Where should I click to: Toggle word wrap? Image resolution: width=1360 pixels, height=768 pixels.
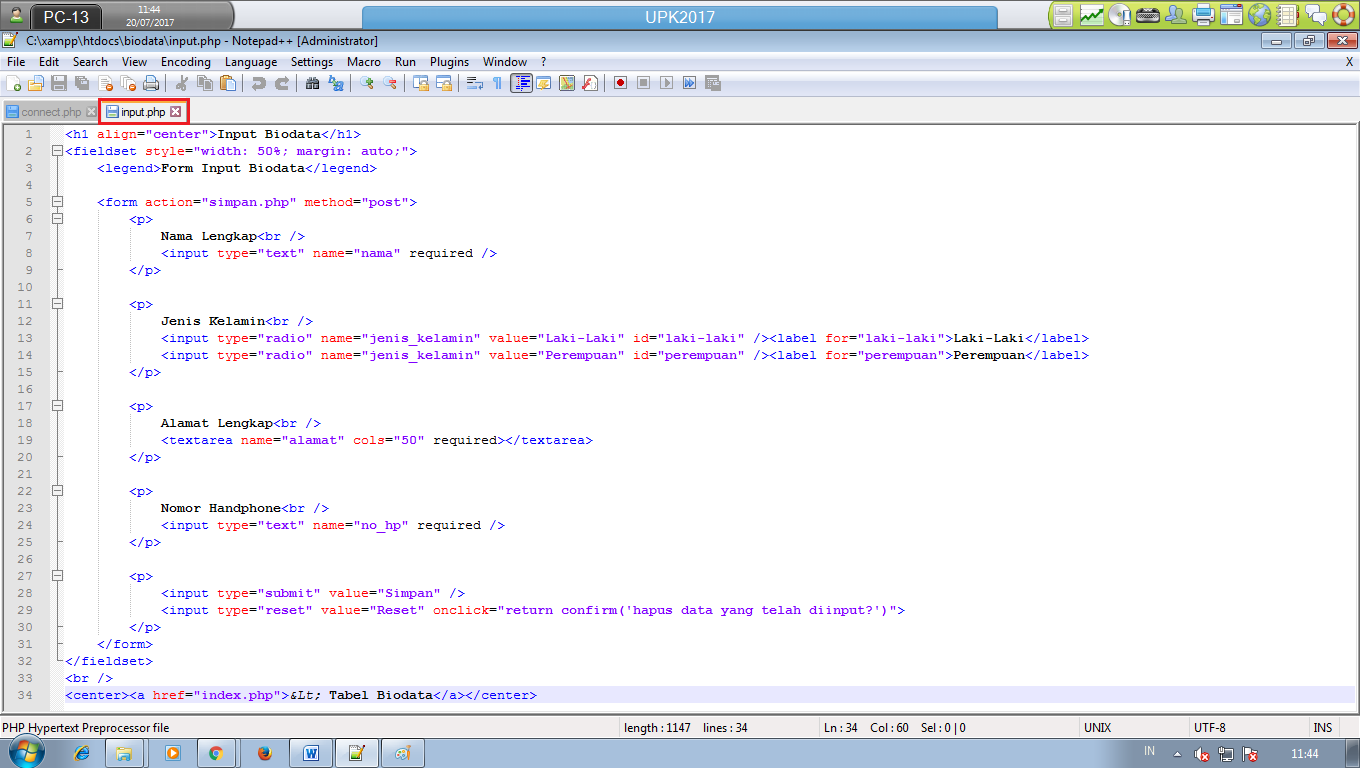(473, 83)
